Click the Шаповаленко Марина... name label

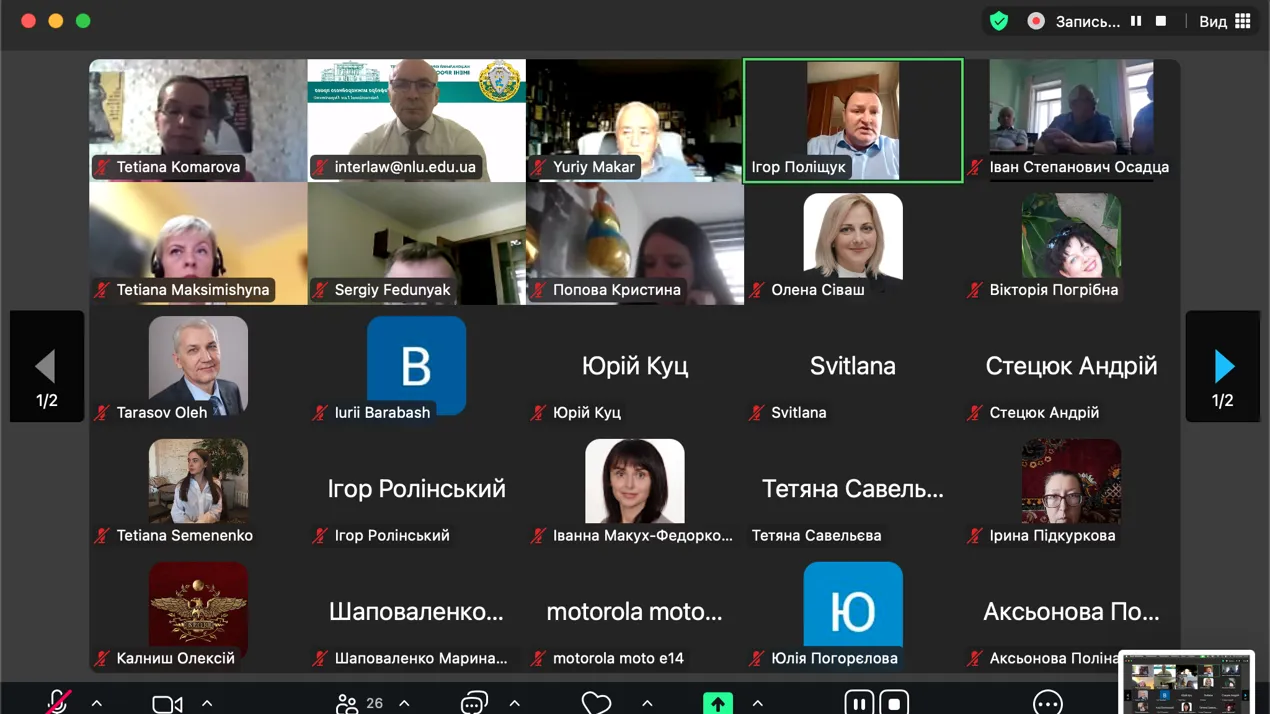(x=421, y=658)
